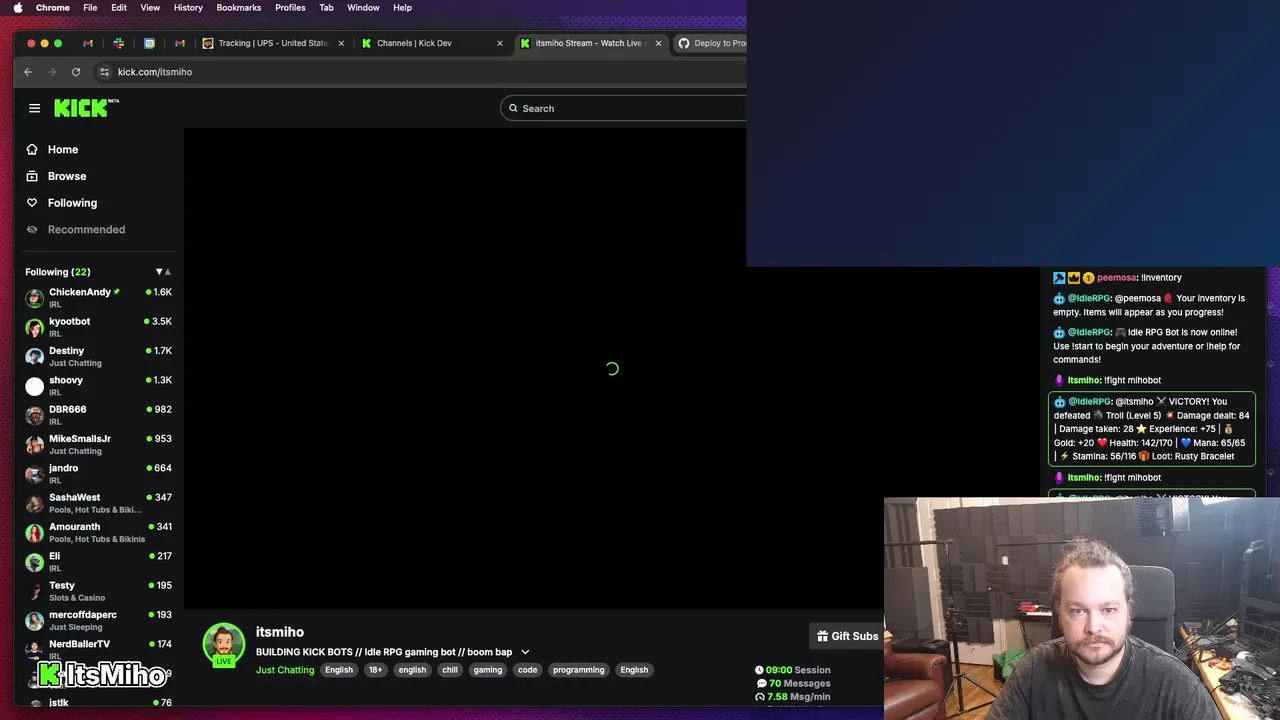Open itsmiho streamer avatar with LIVE badge

224,645
